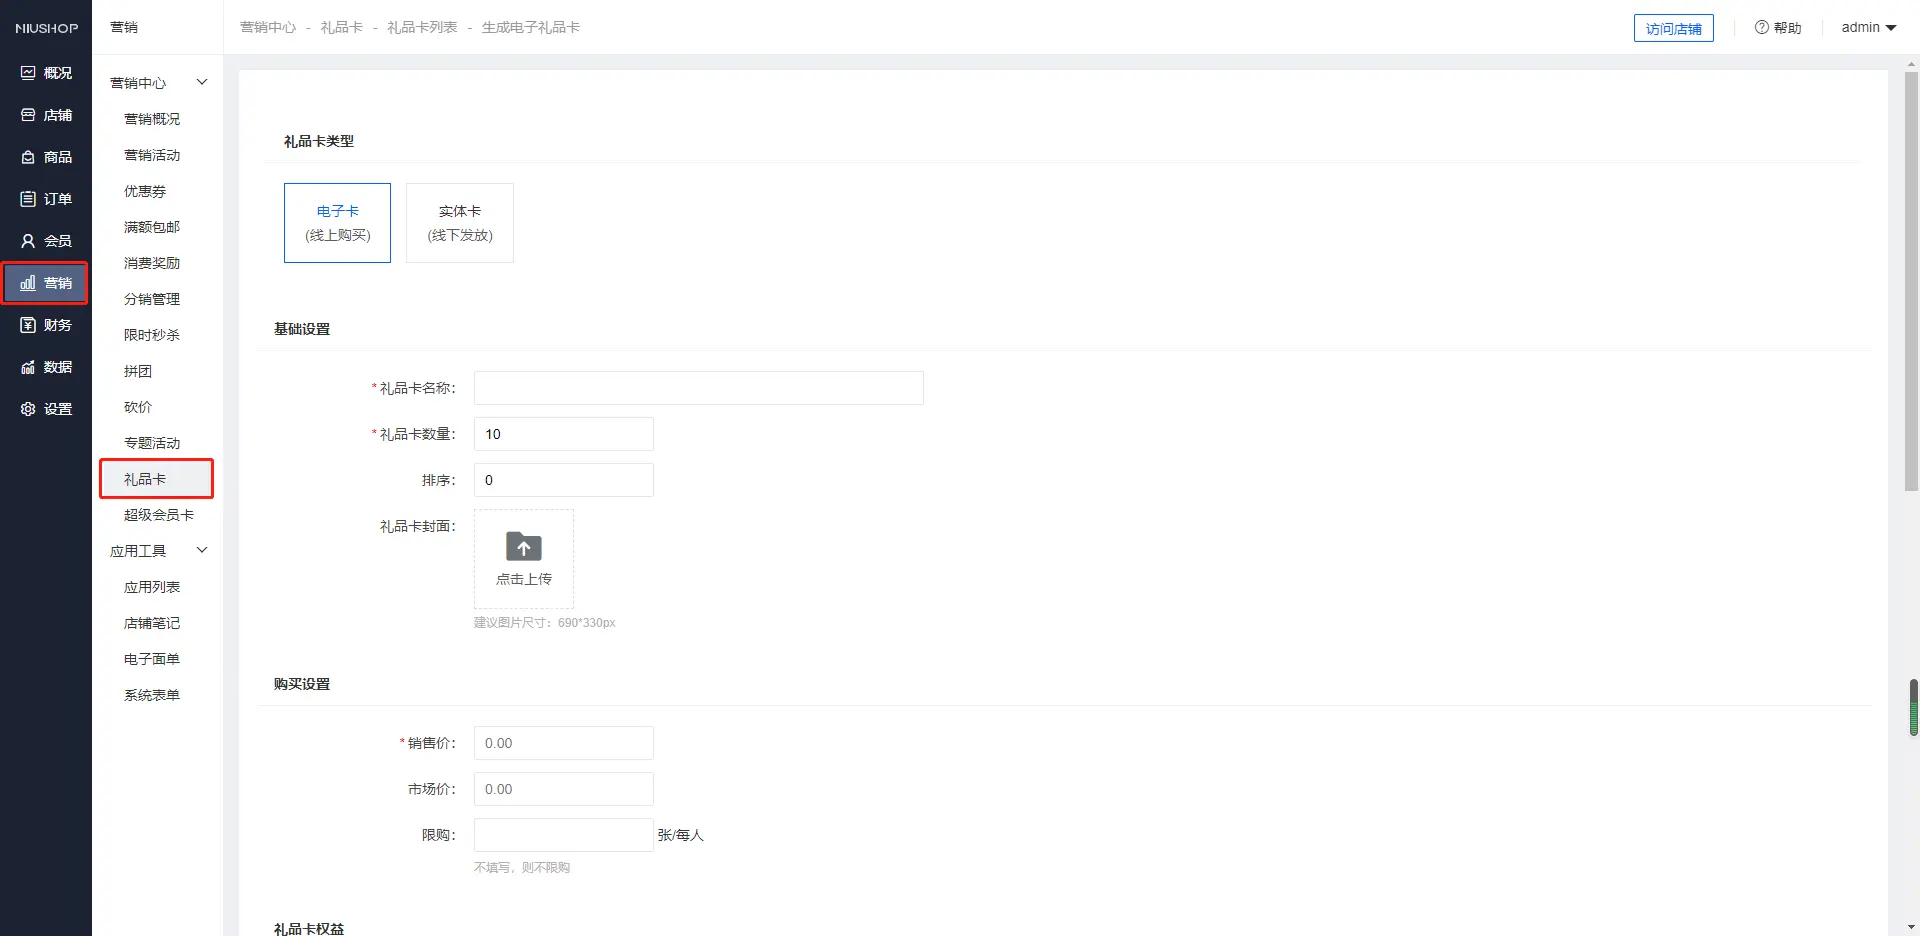Click the Overview (概况) icon in sidebar

(28, 73)
